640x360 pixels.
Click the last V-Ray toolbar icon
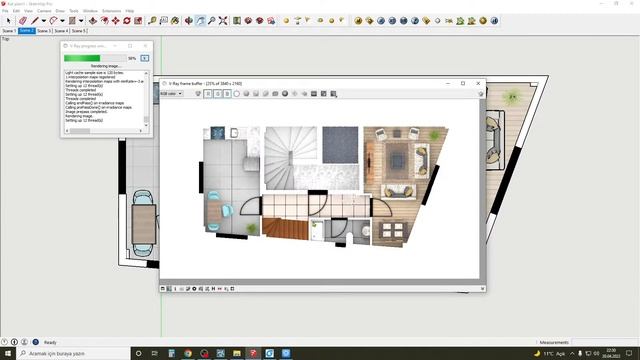tap(494, 20)
